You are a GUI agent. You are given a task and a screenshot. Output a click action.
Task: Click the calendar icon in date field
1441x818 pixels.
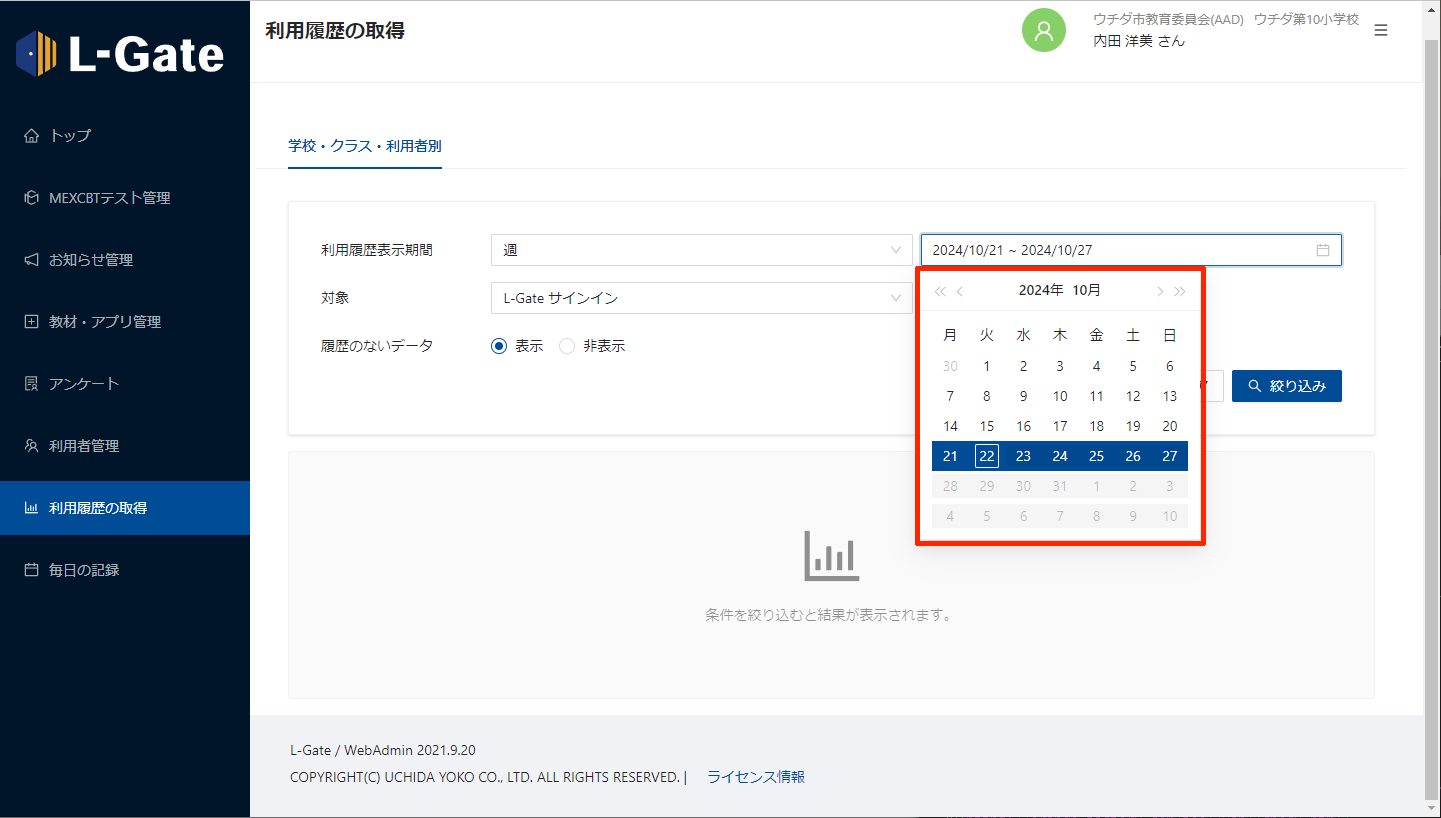[1322, 250]
